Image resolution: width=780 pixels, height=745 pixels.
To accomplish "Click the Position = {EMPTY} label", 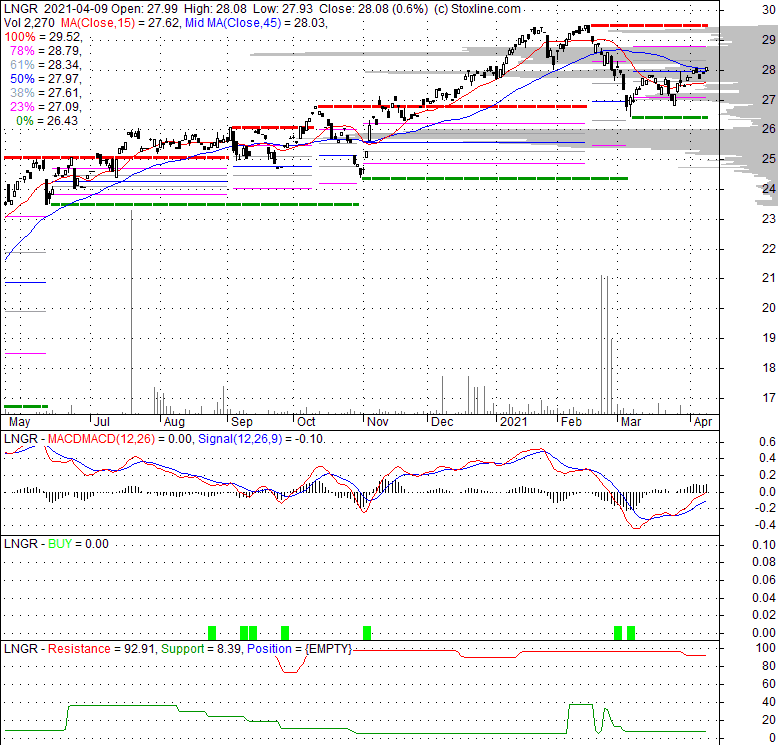I will tap(299, 649).
